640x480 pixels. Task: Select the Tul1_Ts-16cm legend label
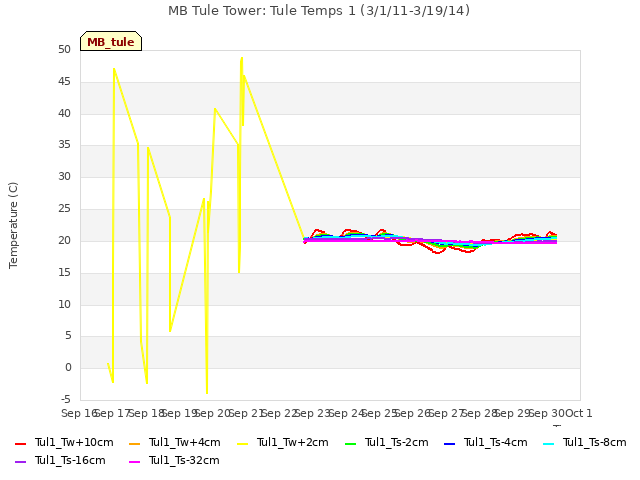point(70,460)
